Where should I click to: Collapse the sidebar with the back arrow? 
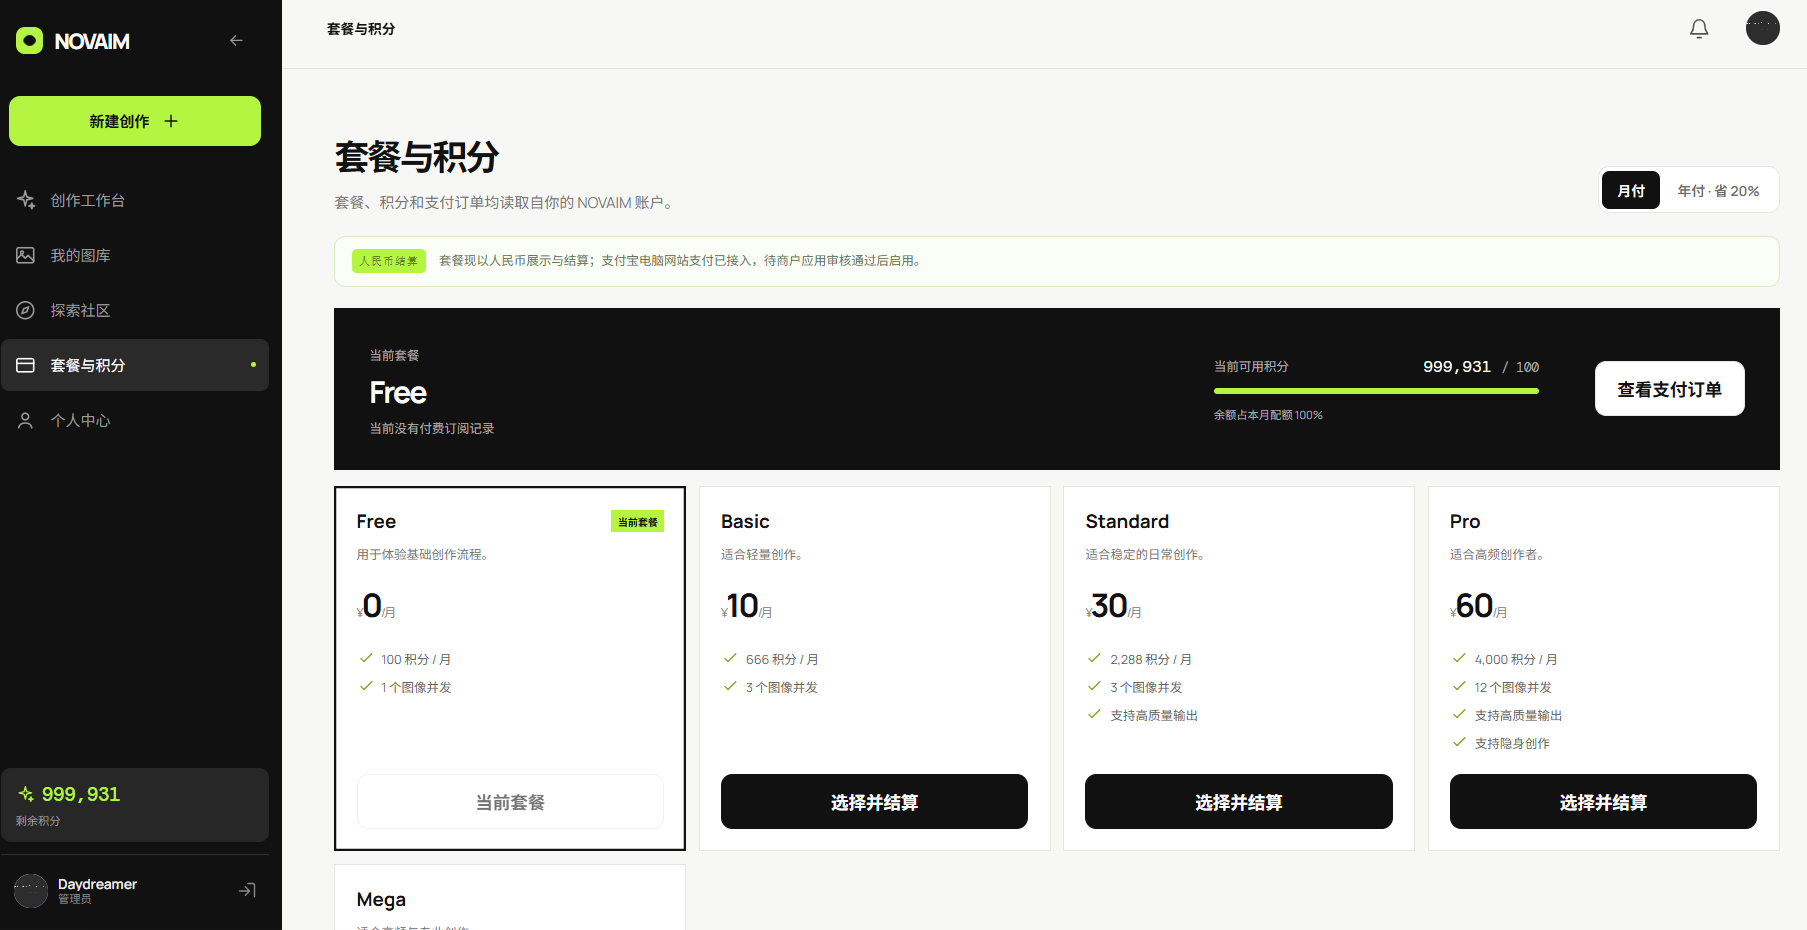tap(236, 41)
